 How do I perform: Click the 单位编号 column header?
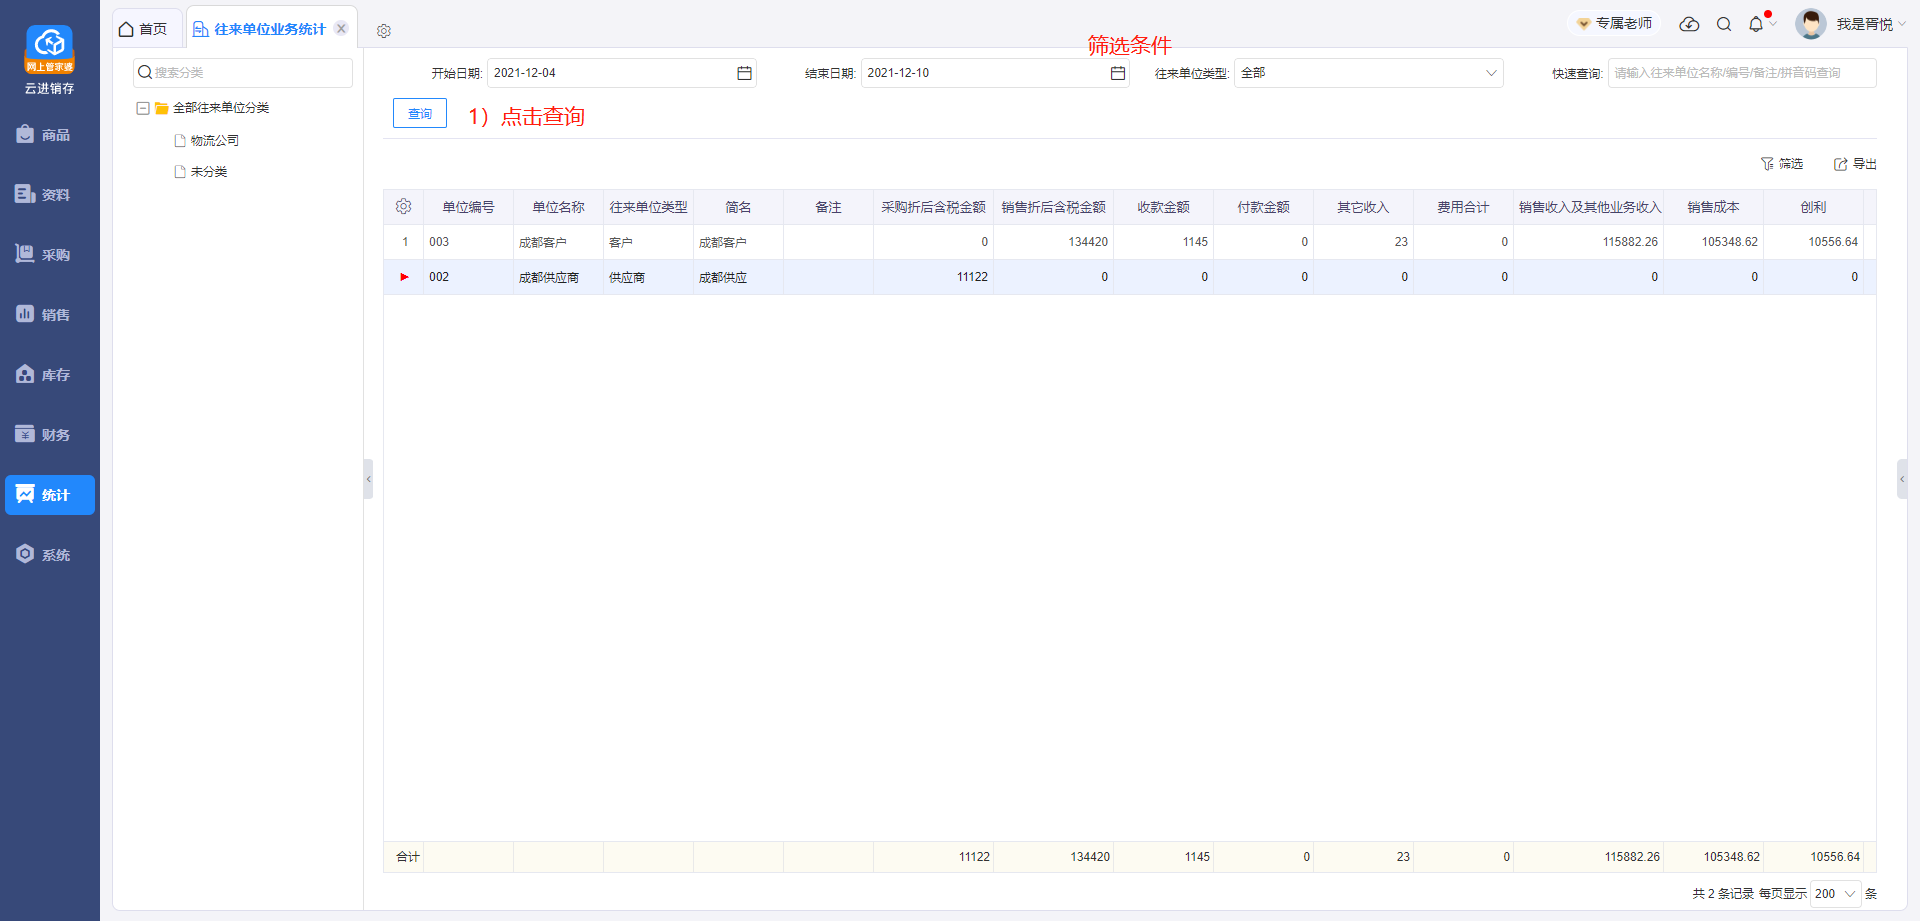pos(468,207)
